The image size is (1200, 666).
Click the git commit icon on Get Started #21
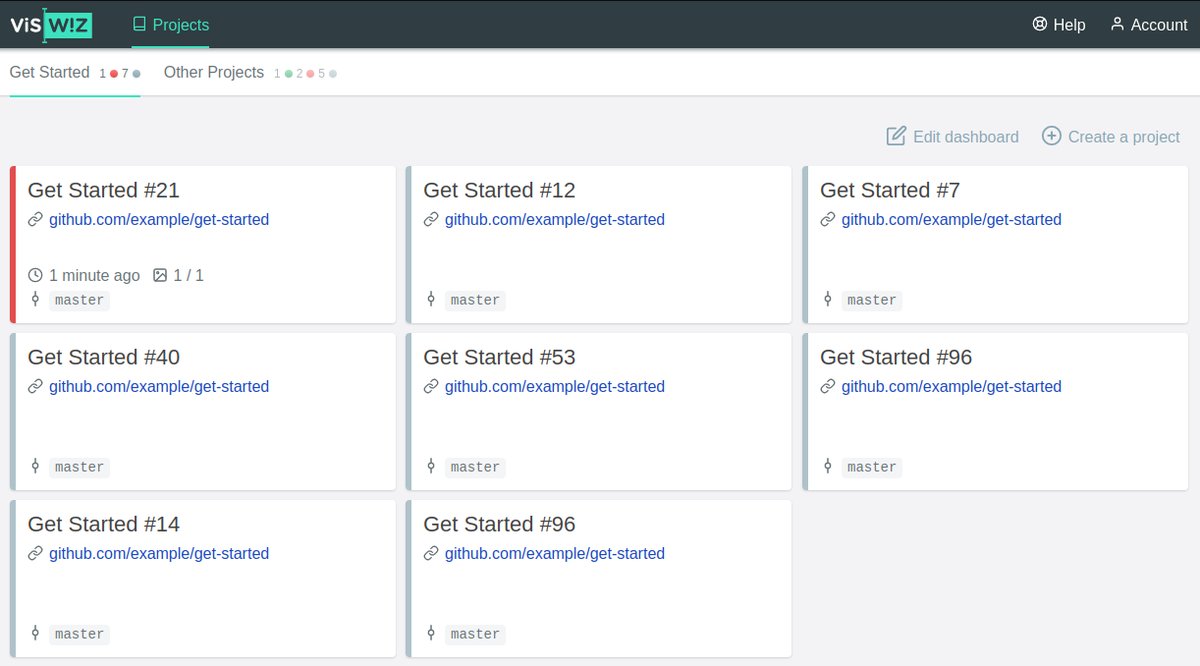pos(35,299)
